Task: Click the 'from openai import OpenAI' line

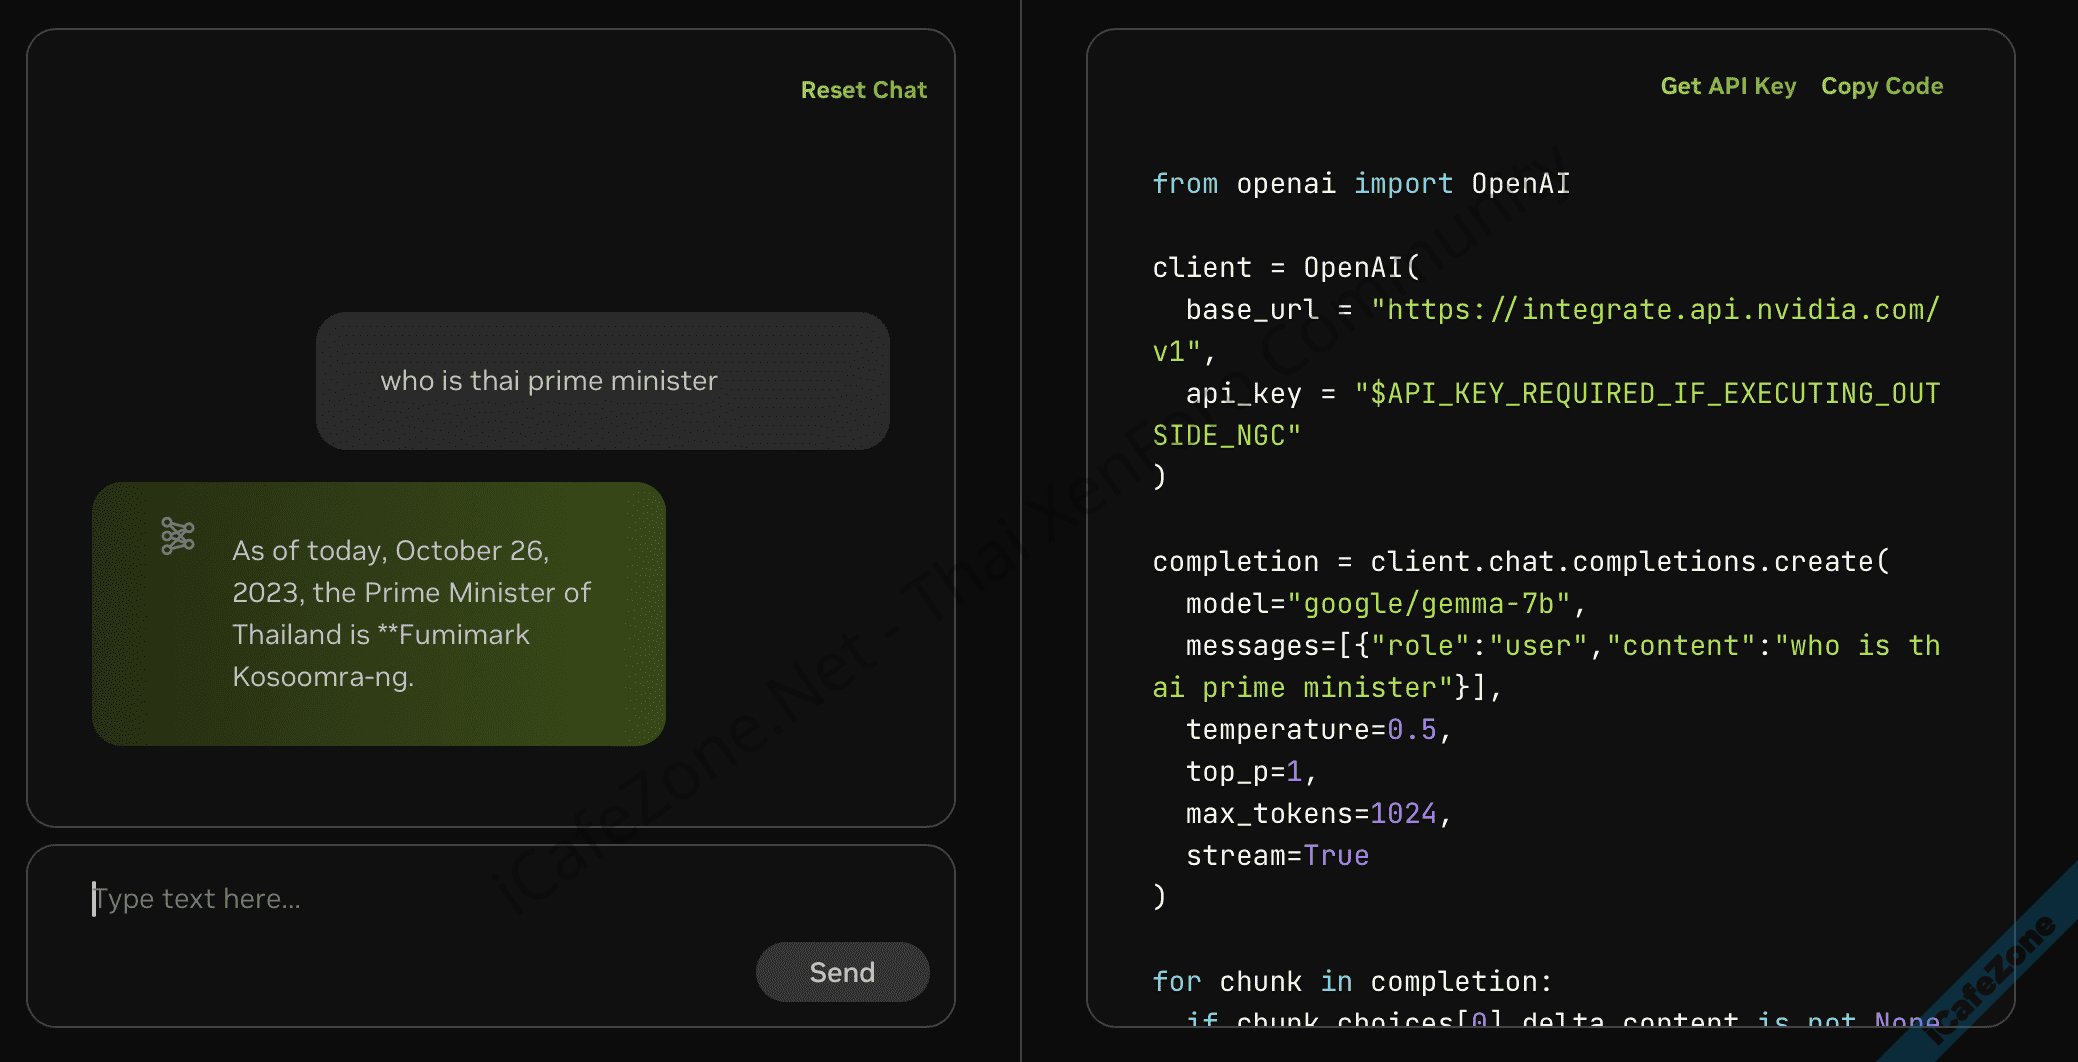Action: tap(1360, 184)
